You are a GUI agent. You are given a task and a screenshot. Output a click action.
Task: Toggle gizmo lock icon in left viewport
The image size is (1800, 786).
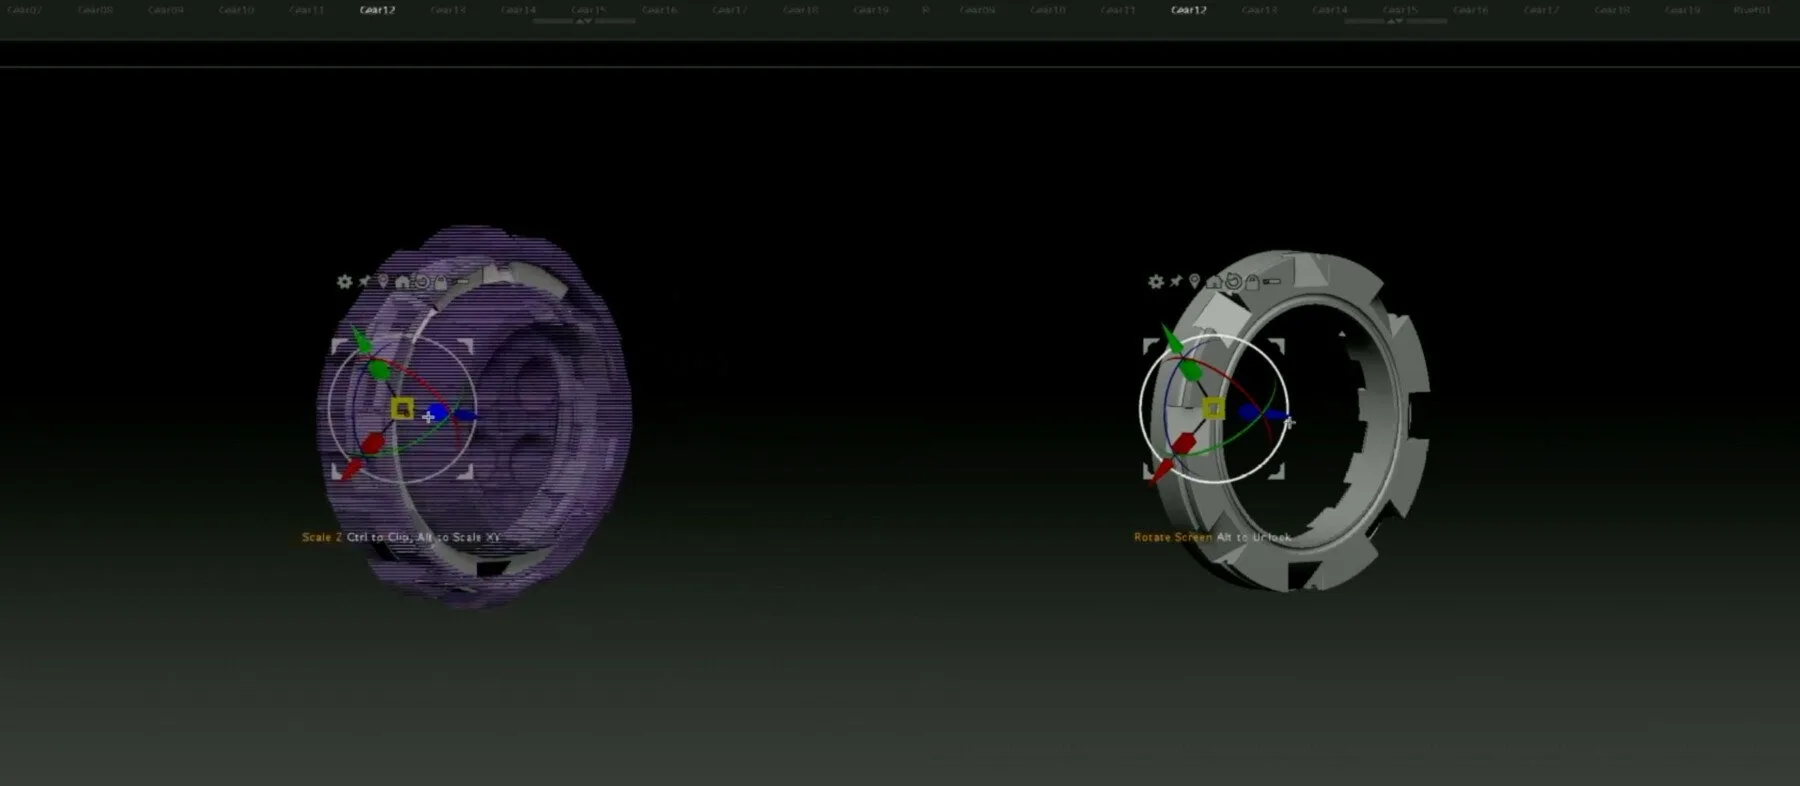pyautogui.click(x=441, y=282)
